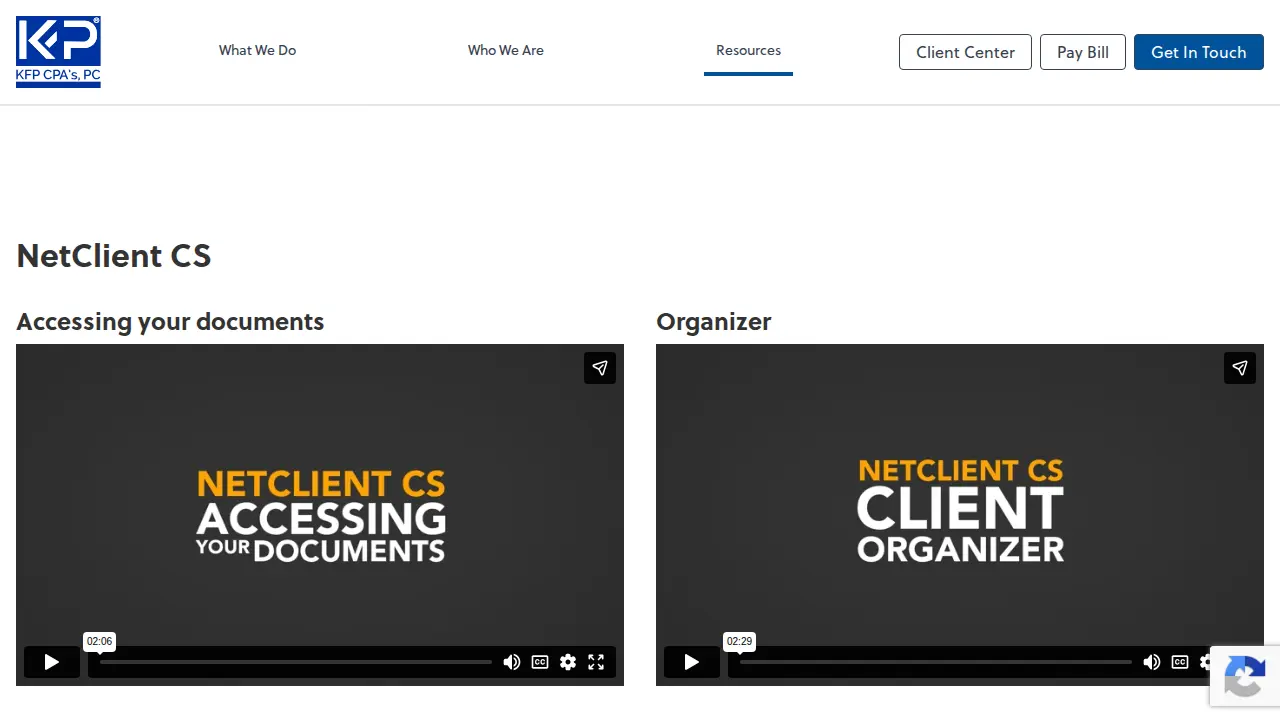The image size is (1280, 720).
Task: Share the Organizer video
Action: click(x=1240, y=368)
